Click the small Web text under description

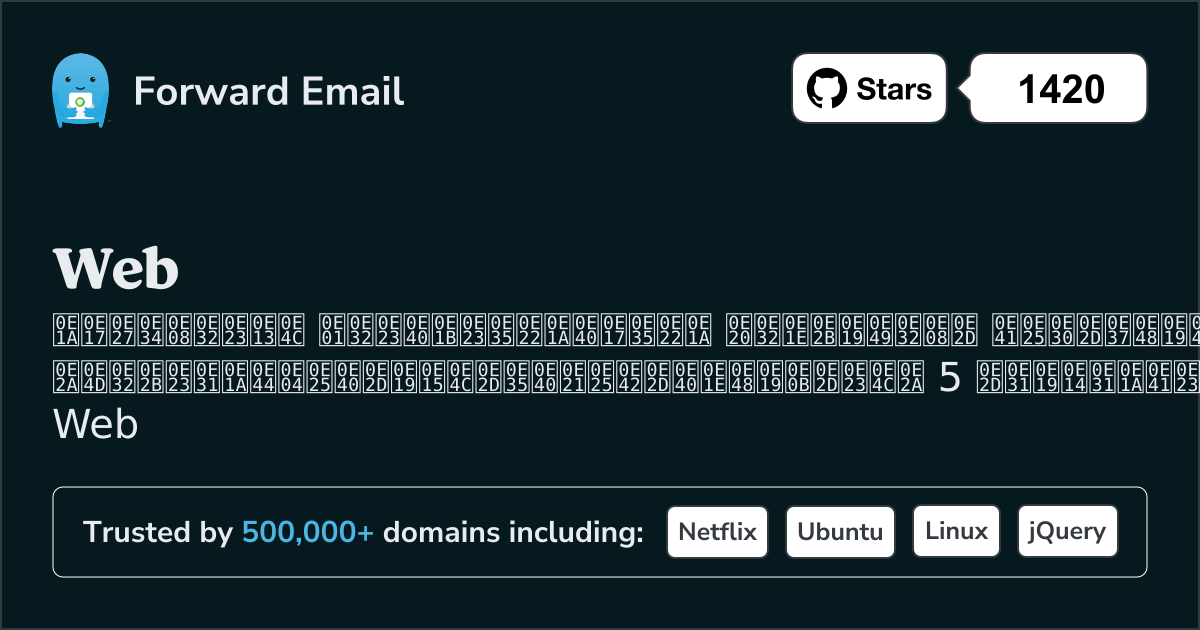tap(95, 425)
